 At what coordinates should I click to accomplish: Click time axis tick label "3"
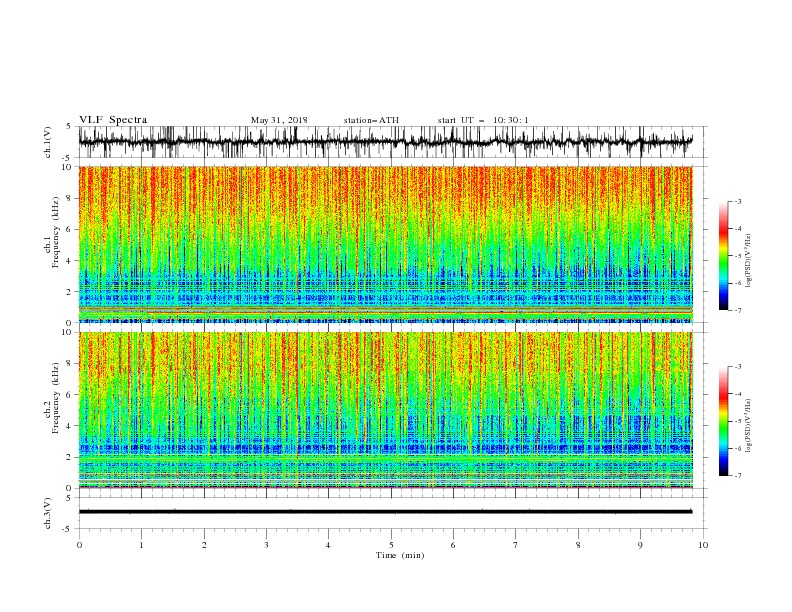[266, 545]
